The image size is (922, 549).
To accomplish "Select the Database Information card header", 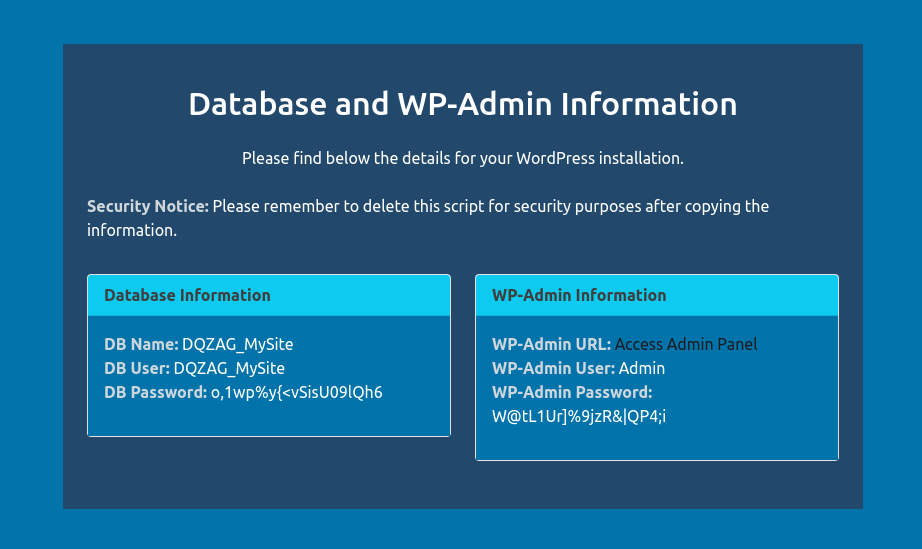I will click(x=269, y=295).
